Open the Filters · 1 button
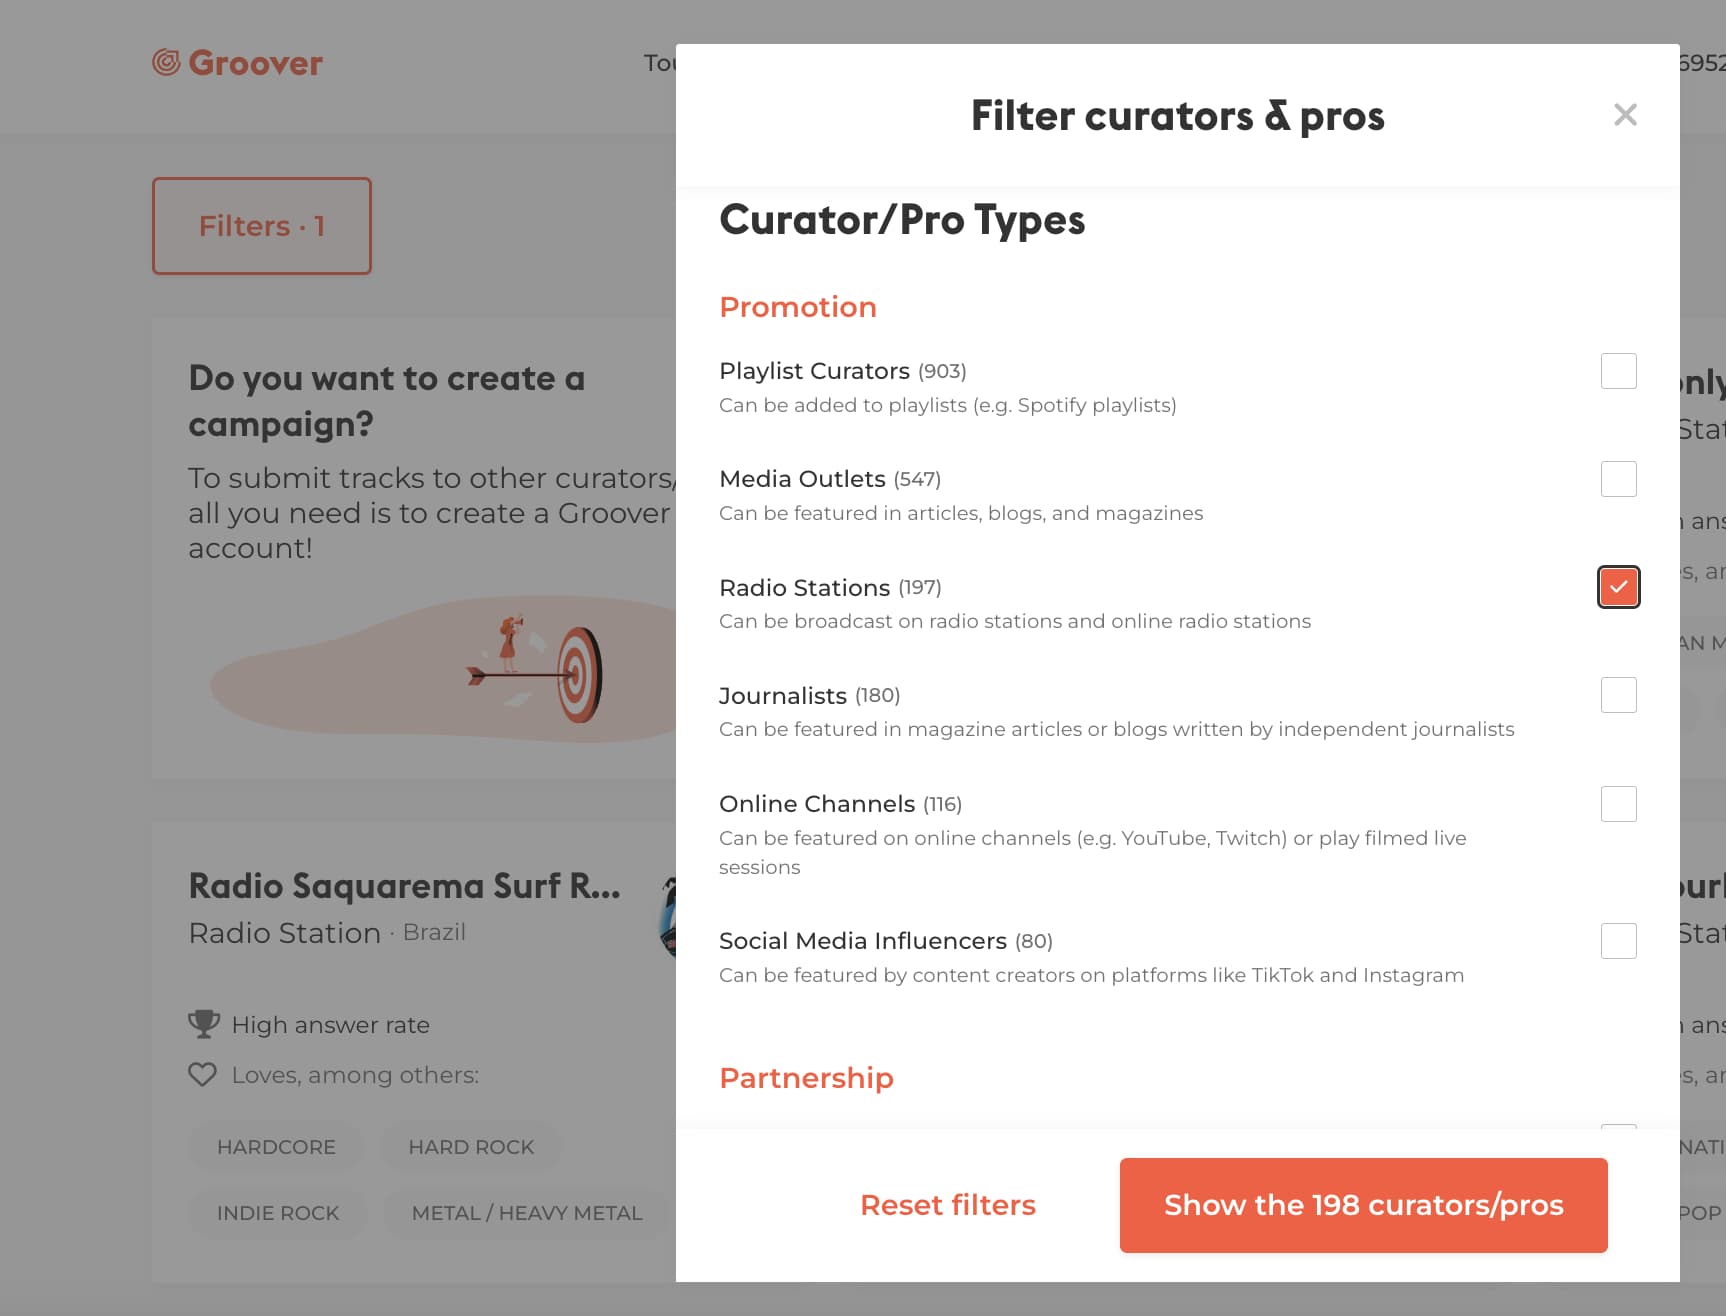The height and width of the screenshot is (1316, 1726). (x=262, y=226)
